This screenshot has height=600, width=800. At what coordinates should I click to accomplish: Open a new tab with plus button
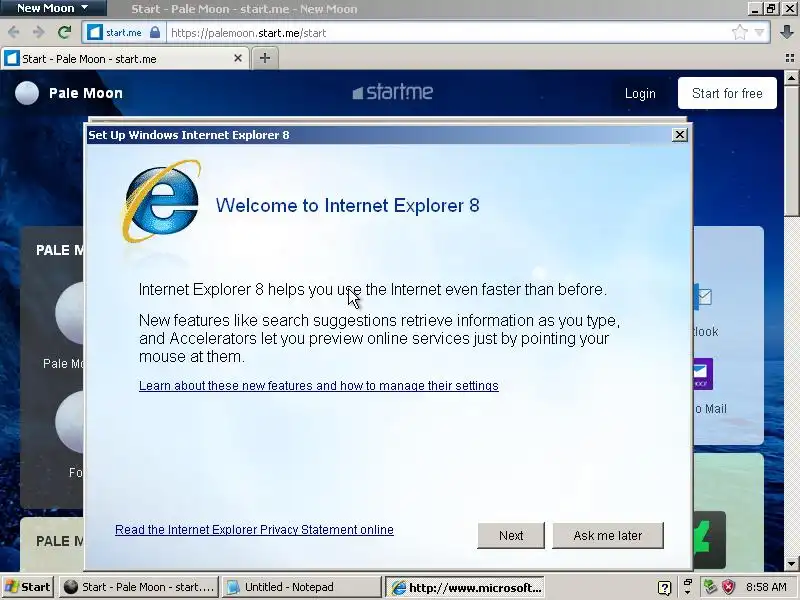click(x=265, y=58)
